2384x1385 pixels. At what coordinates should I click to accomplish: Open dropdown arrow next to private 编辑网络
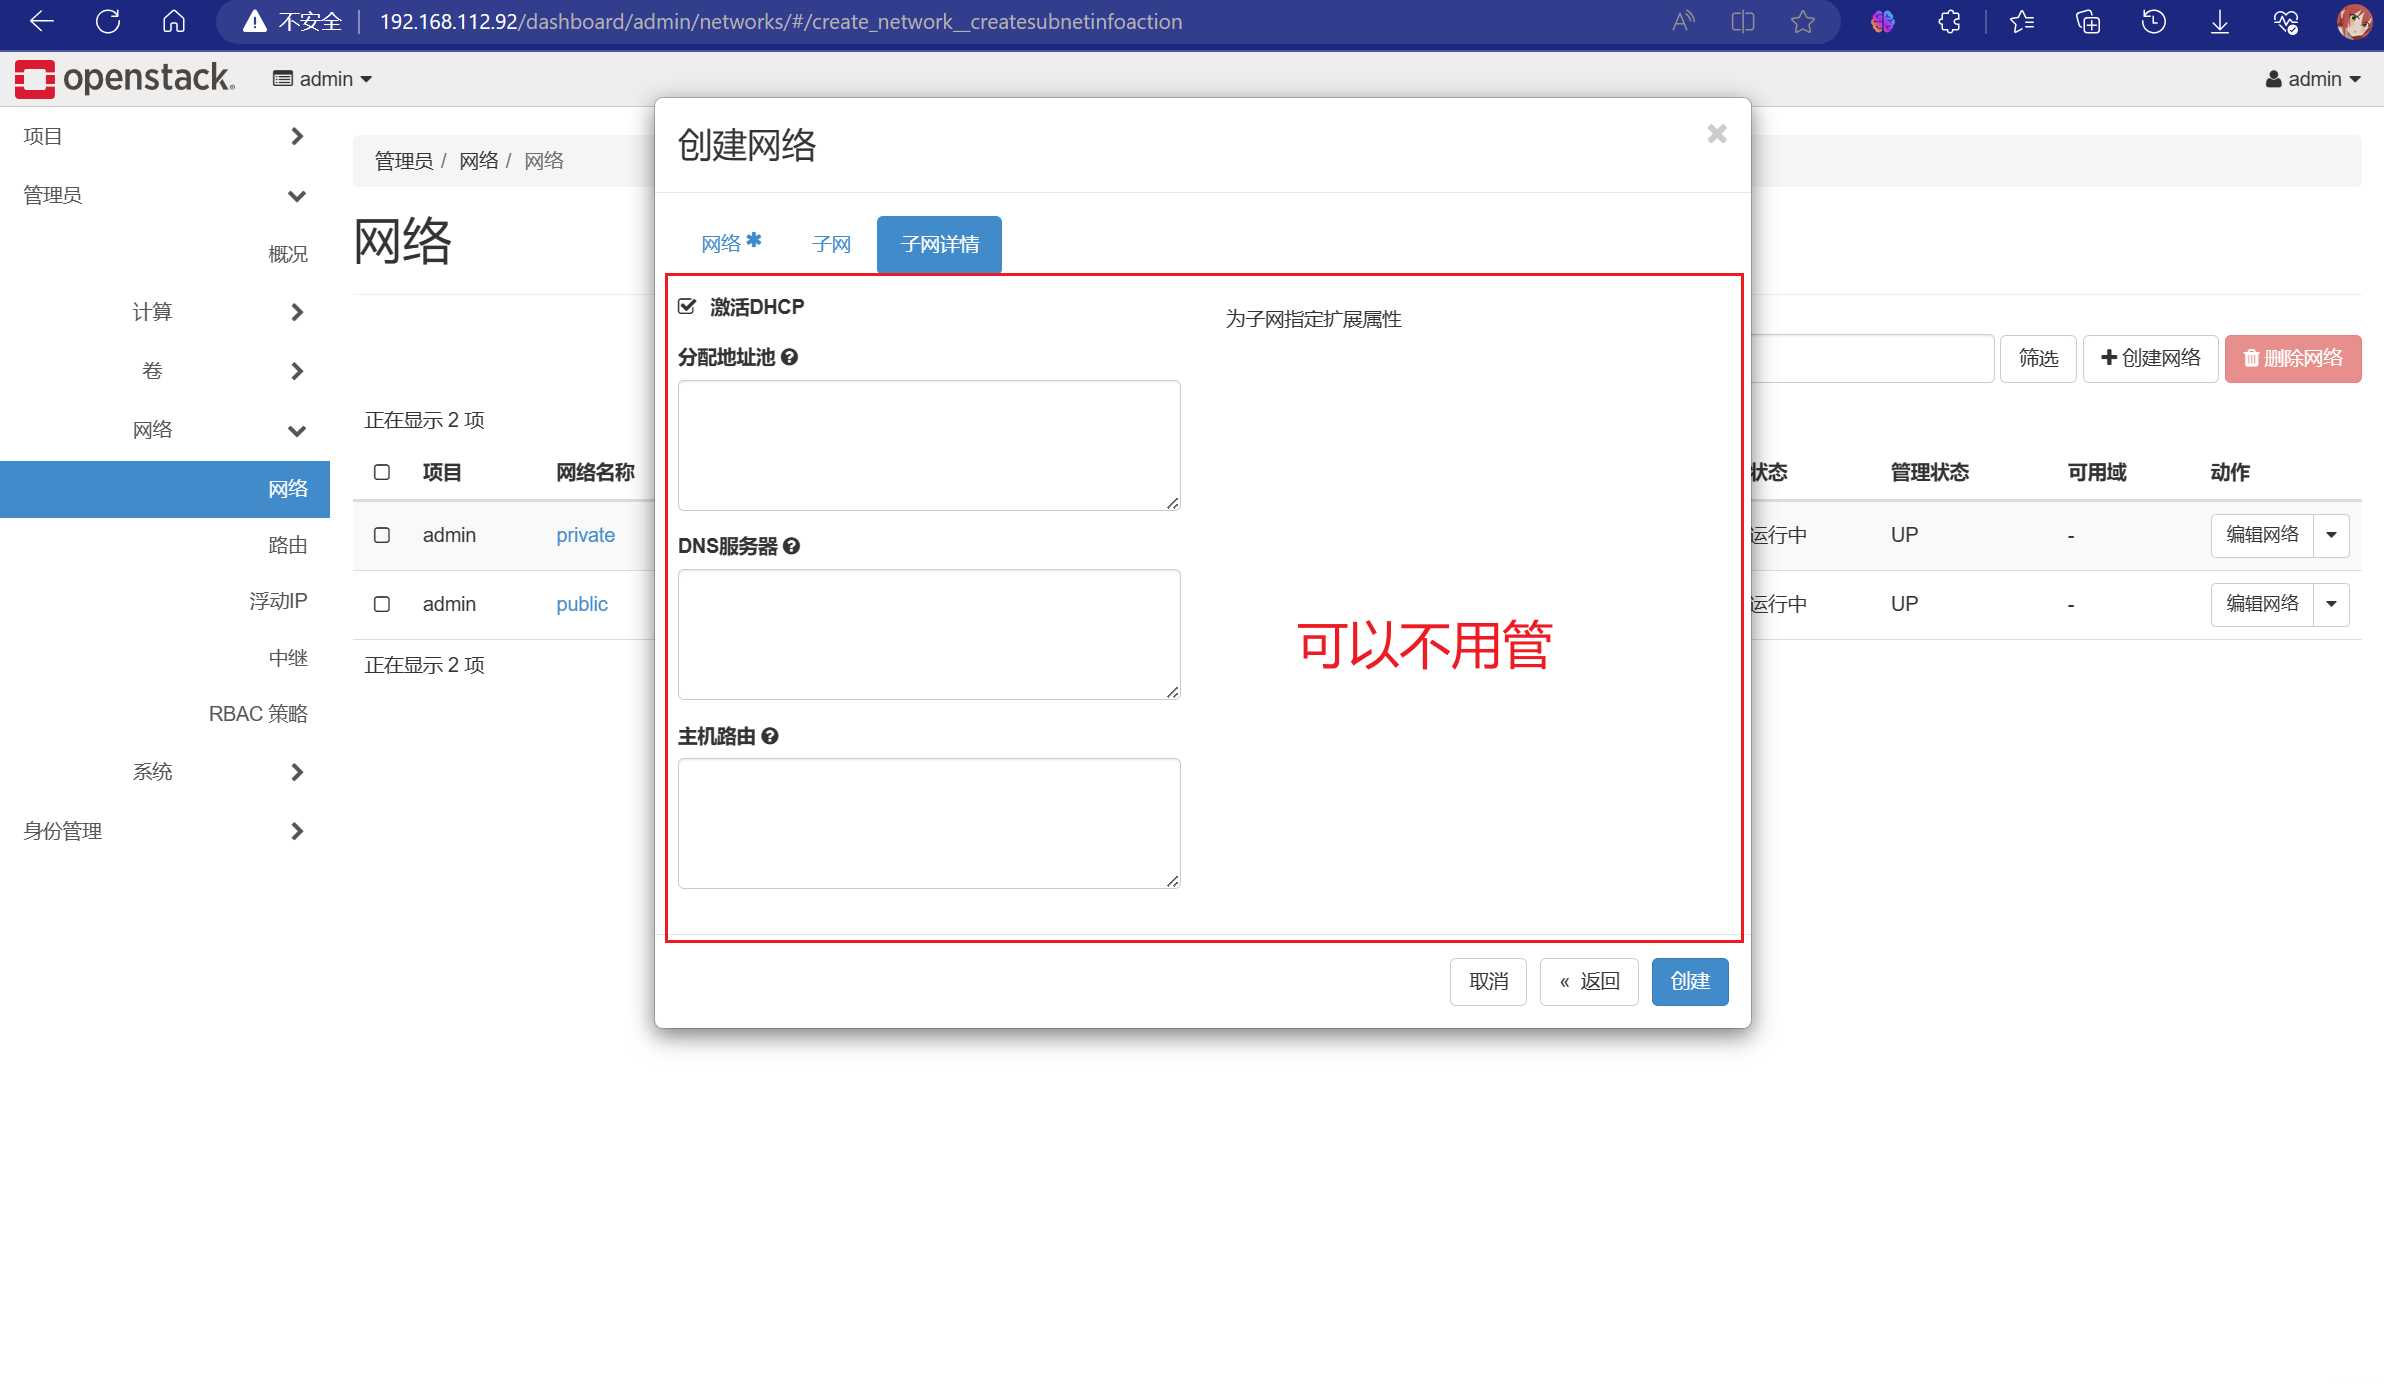point(2331,535)
